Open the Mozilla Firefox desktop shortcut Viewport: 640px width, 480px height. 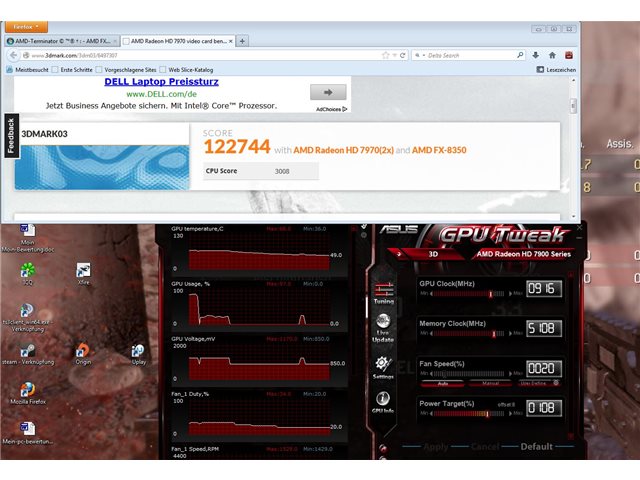tap(28, 393)
